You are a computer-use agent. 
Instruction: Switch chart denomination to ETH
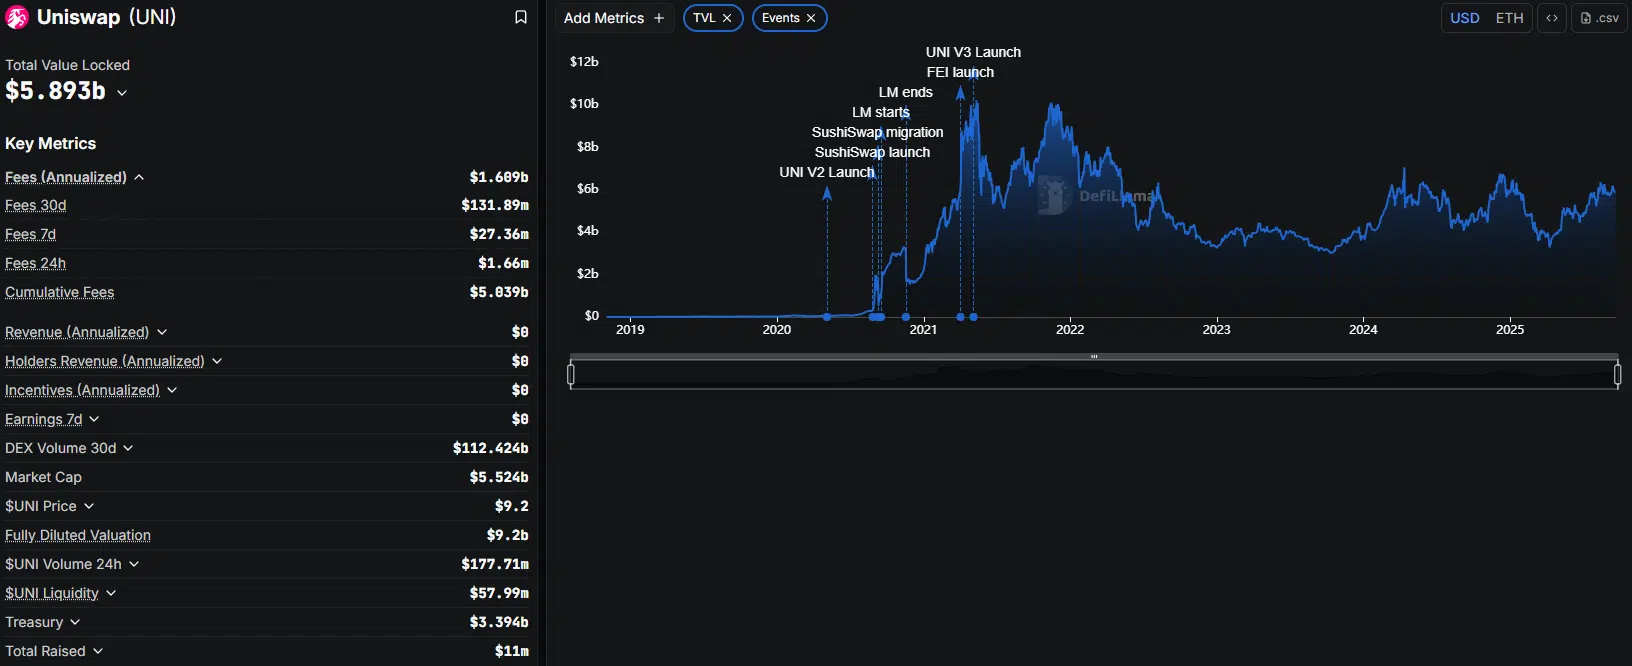coord(1509,18)
